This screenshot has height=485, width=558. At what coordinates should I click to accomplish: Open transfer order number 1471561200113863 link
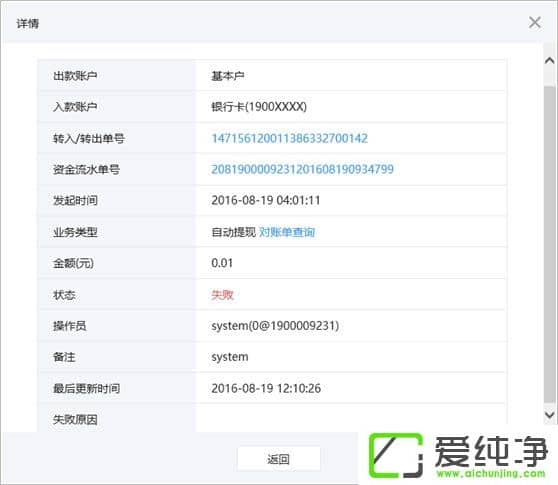289,138
